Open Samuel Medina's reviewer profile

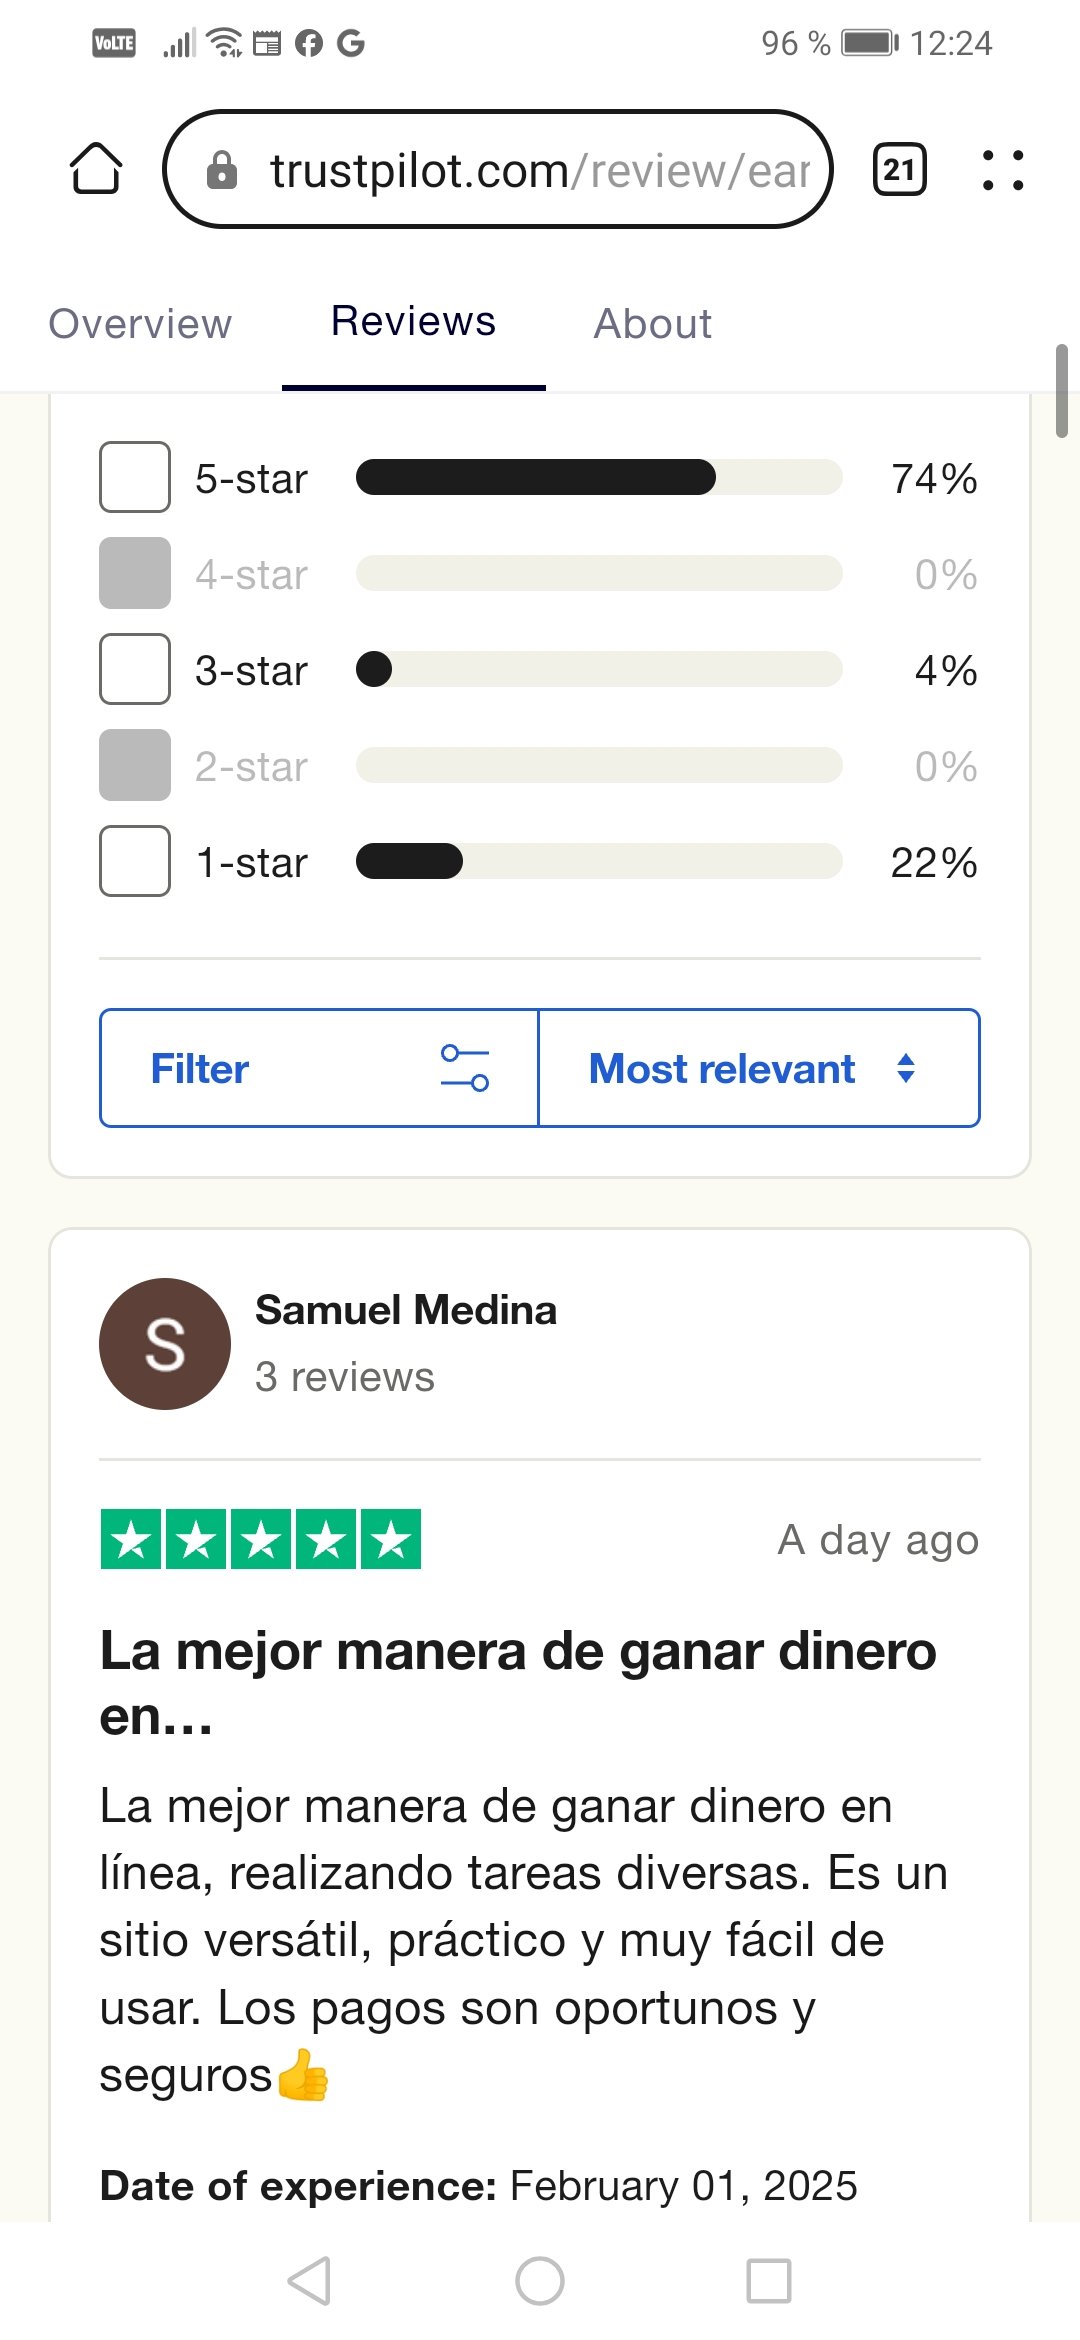406,1310
